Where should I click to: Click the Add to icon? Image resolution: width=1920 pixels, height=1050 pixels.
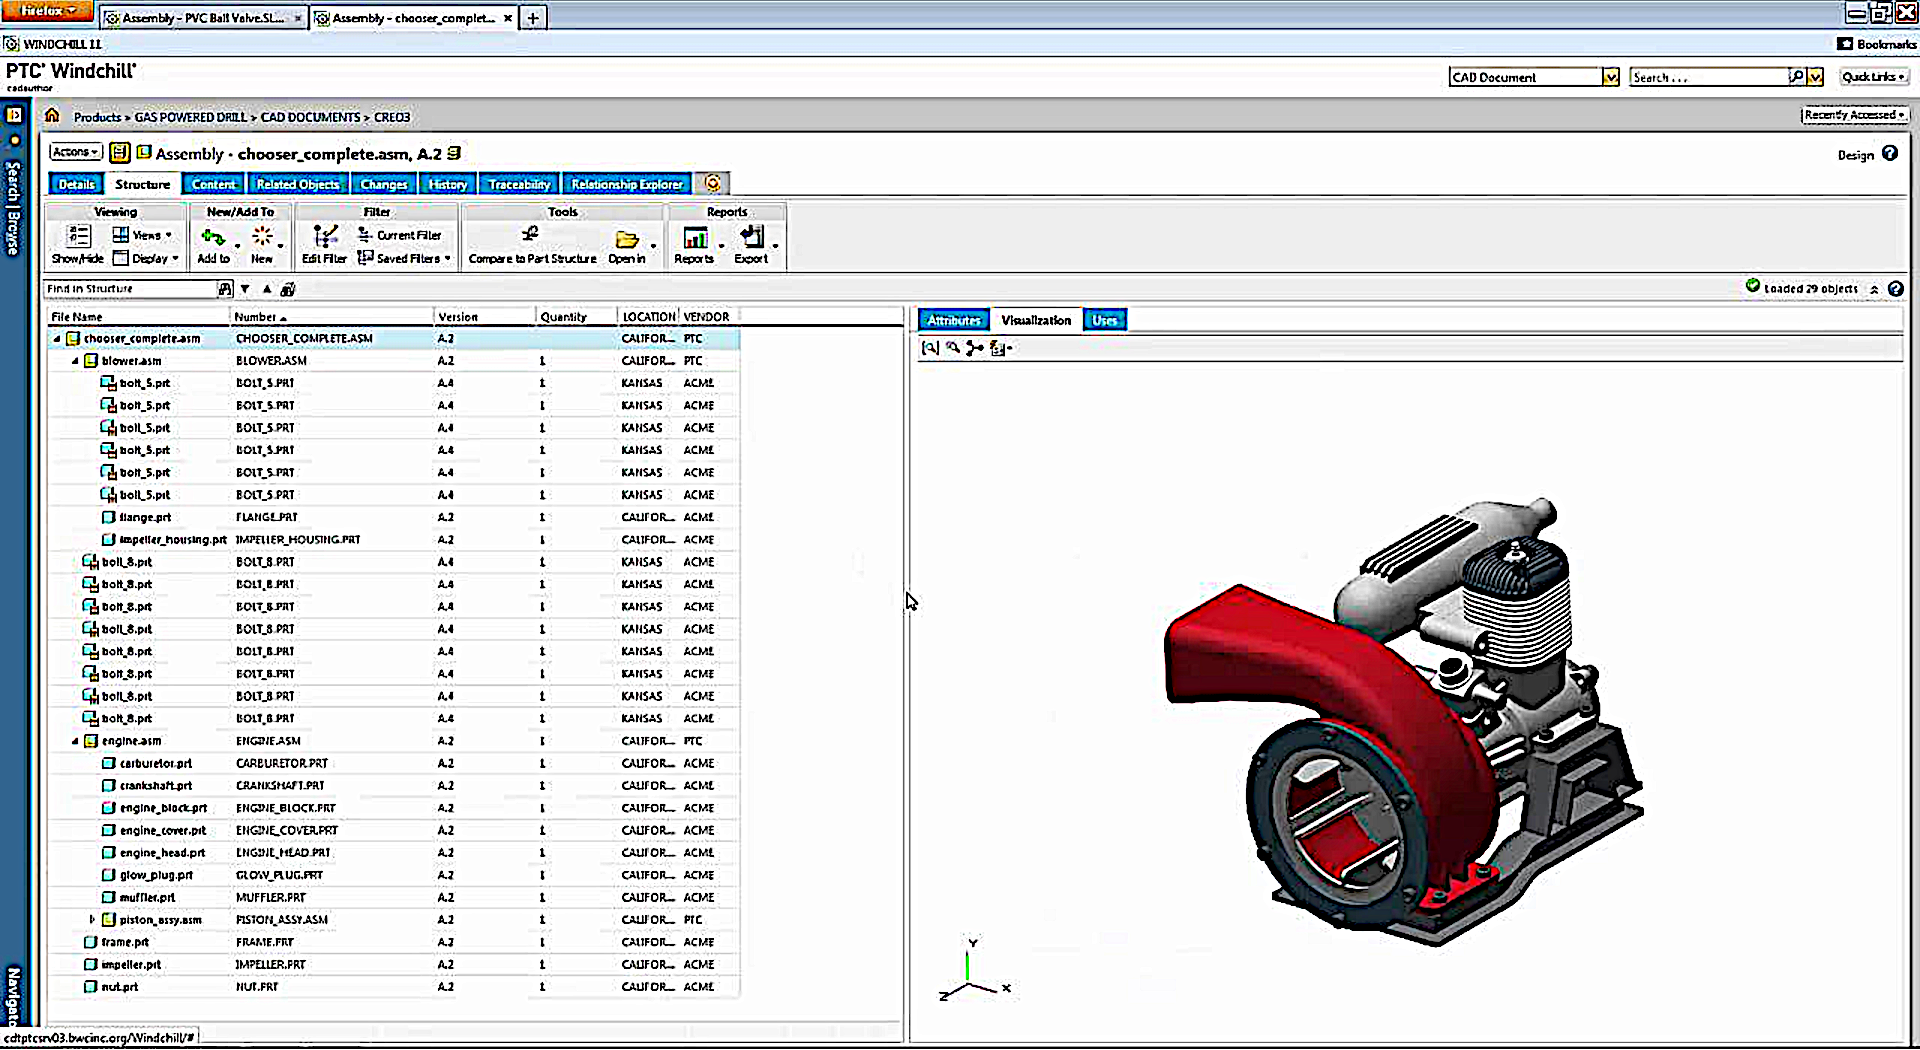tap(213, 237)
